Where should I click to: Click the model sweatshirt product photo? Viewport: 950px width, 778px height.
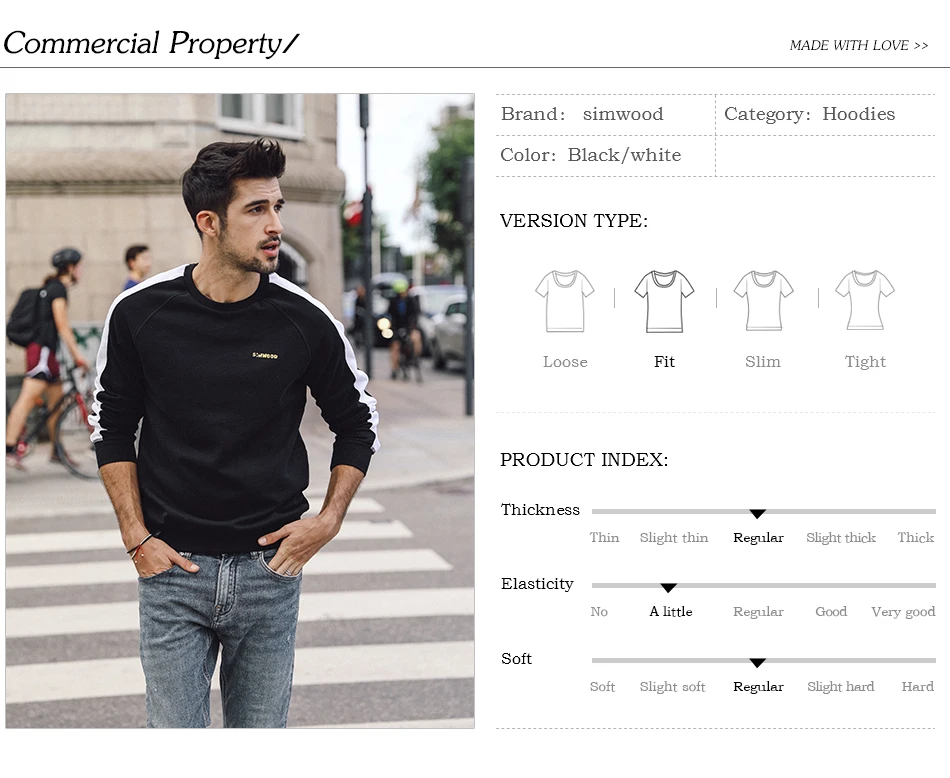tap(240, 411)
